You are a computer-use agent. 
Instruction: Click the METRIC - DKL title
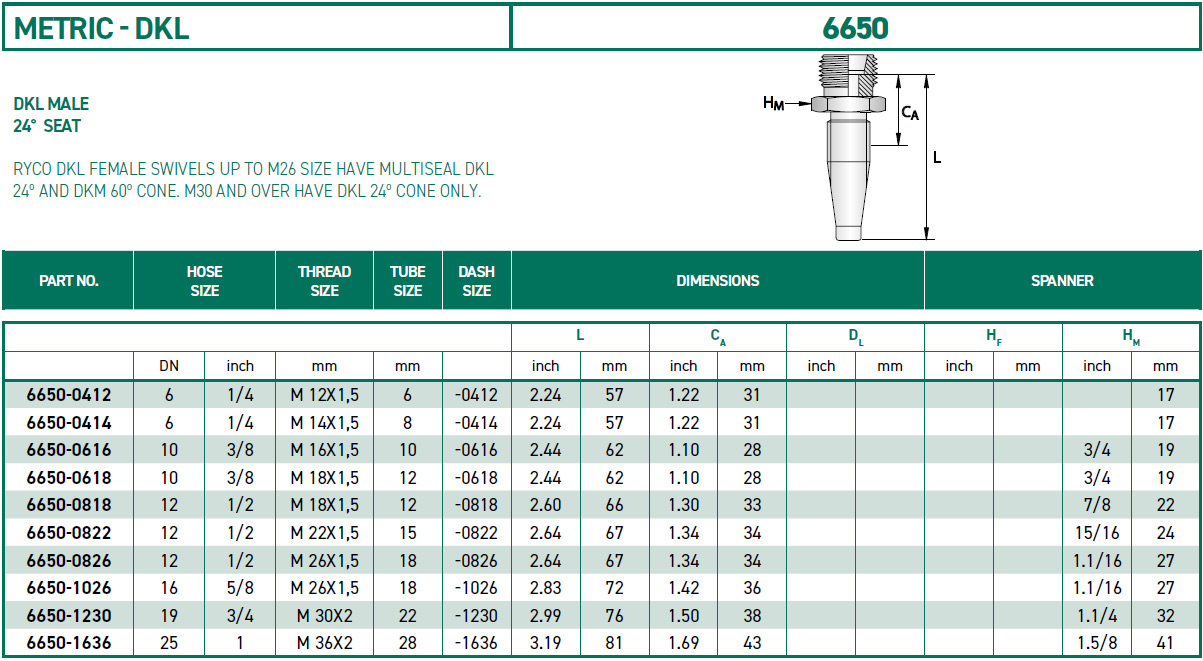coord(101,28)
